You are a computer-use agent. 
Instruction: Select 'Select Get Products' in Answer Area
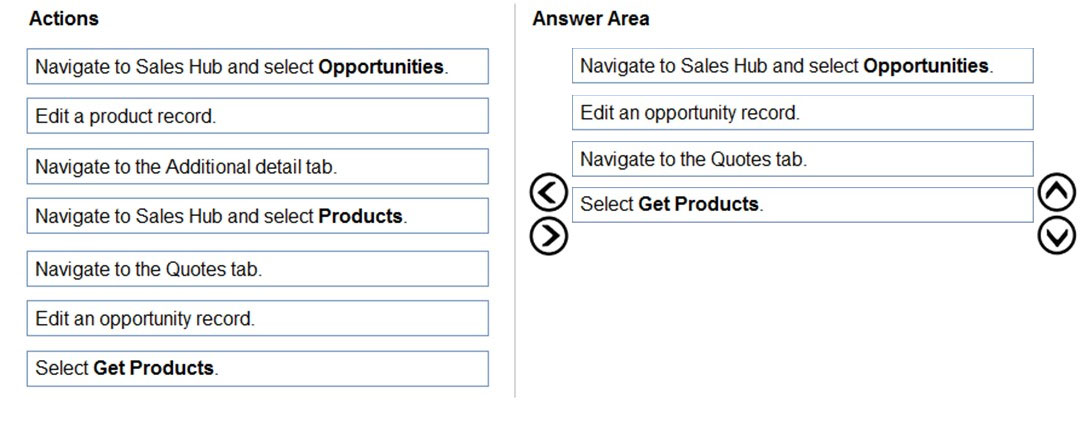tap(803, 205)
